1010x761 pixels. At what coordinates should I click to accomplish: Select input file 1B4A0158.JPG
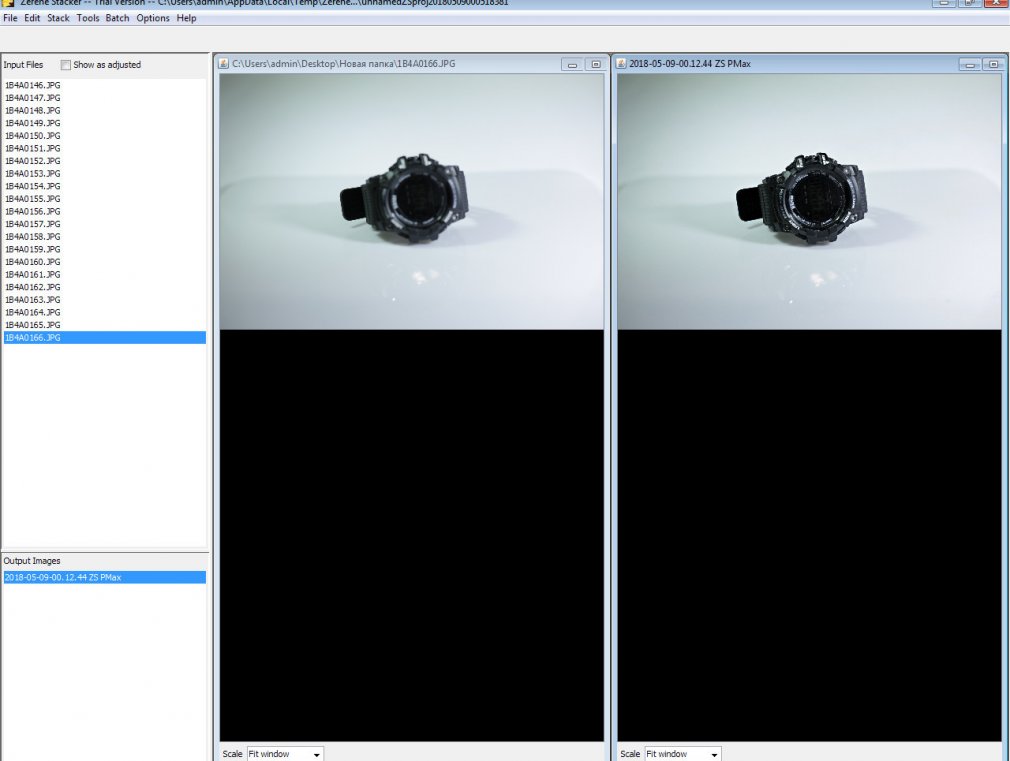(x=104, y=236)
